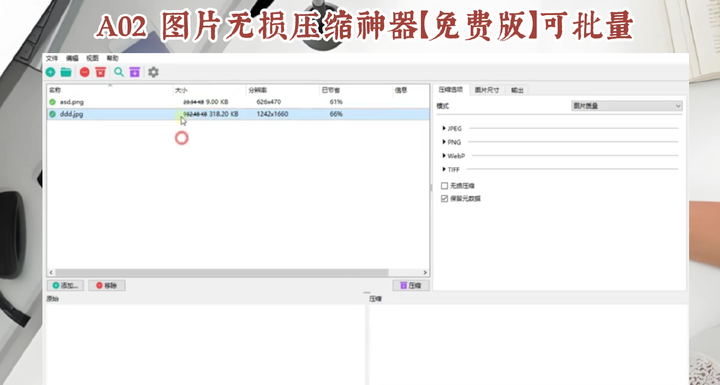The height and width of the screenshot is (385, 720).
Task: Open the 帮助 menu
Action: [112, 58]
